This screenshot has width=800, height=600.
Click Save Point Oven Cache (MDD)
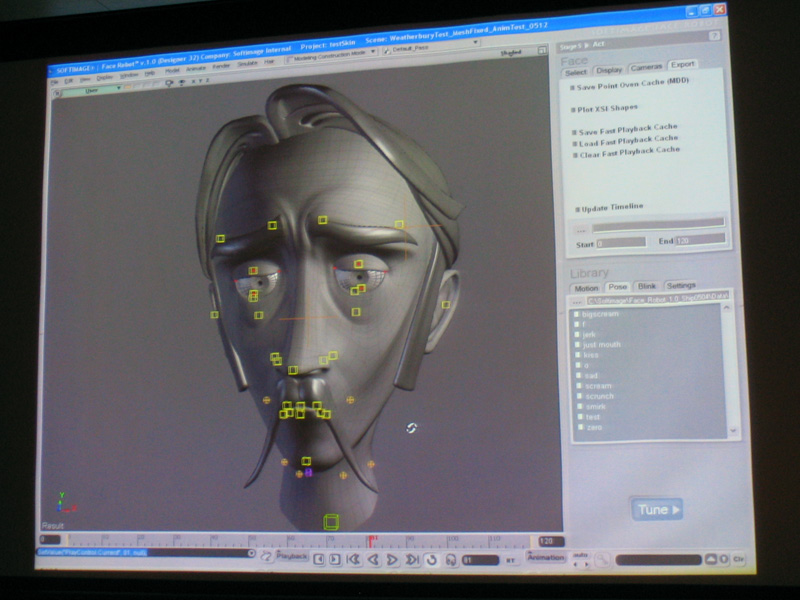coord(630,84)
